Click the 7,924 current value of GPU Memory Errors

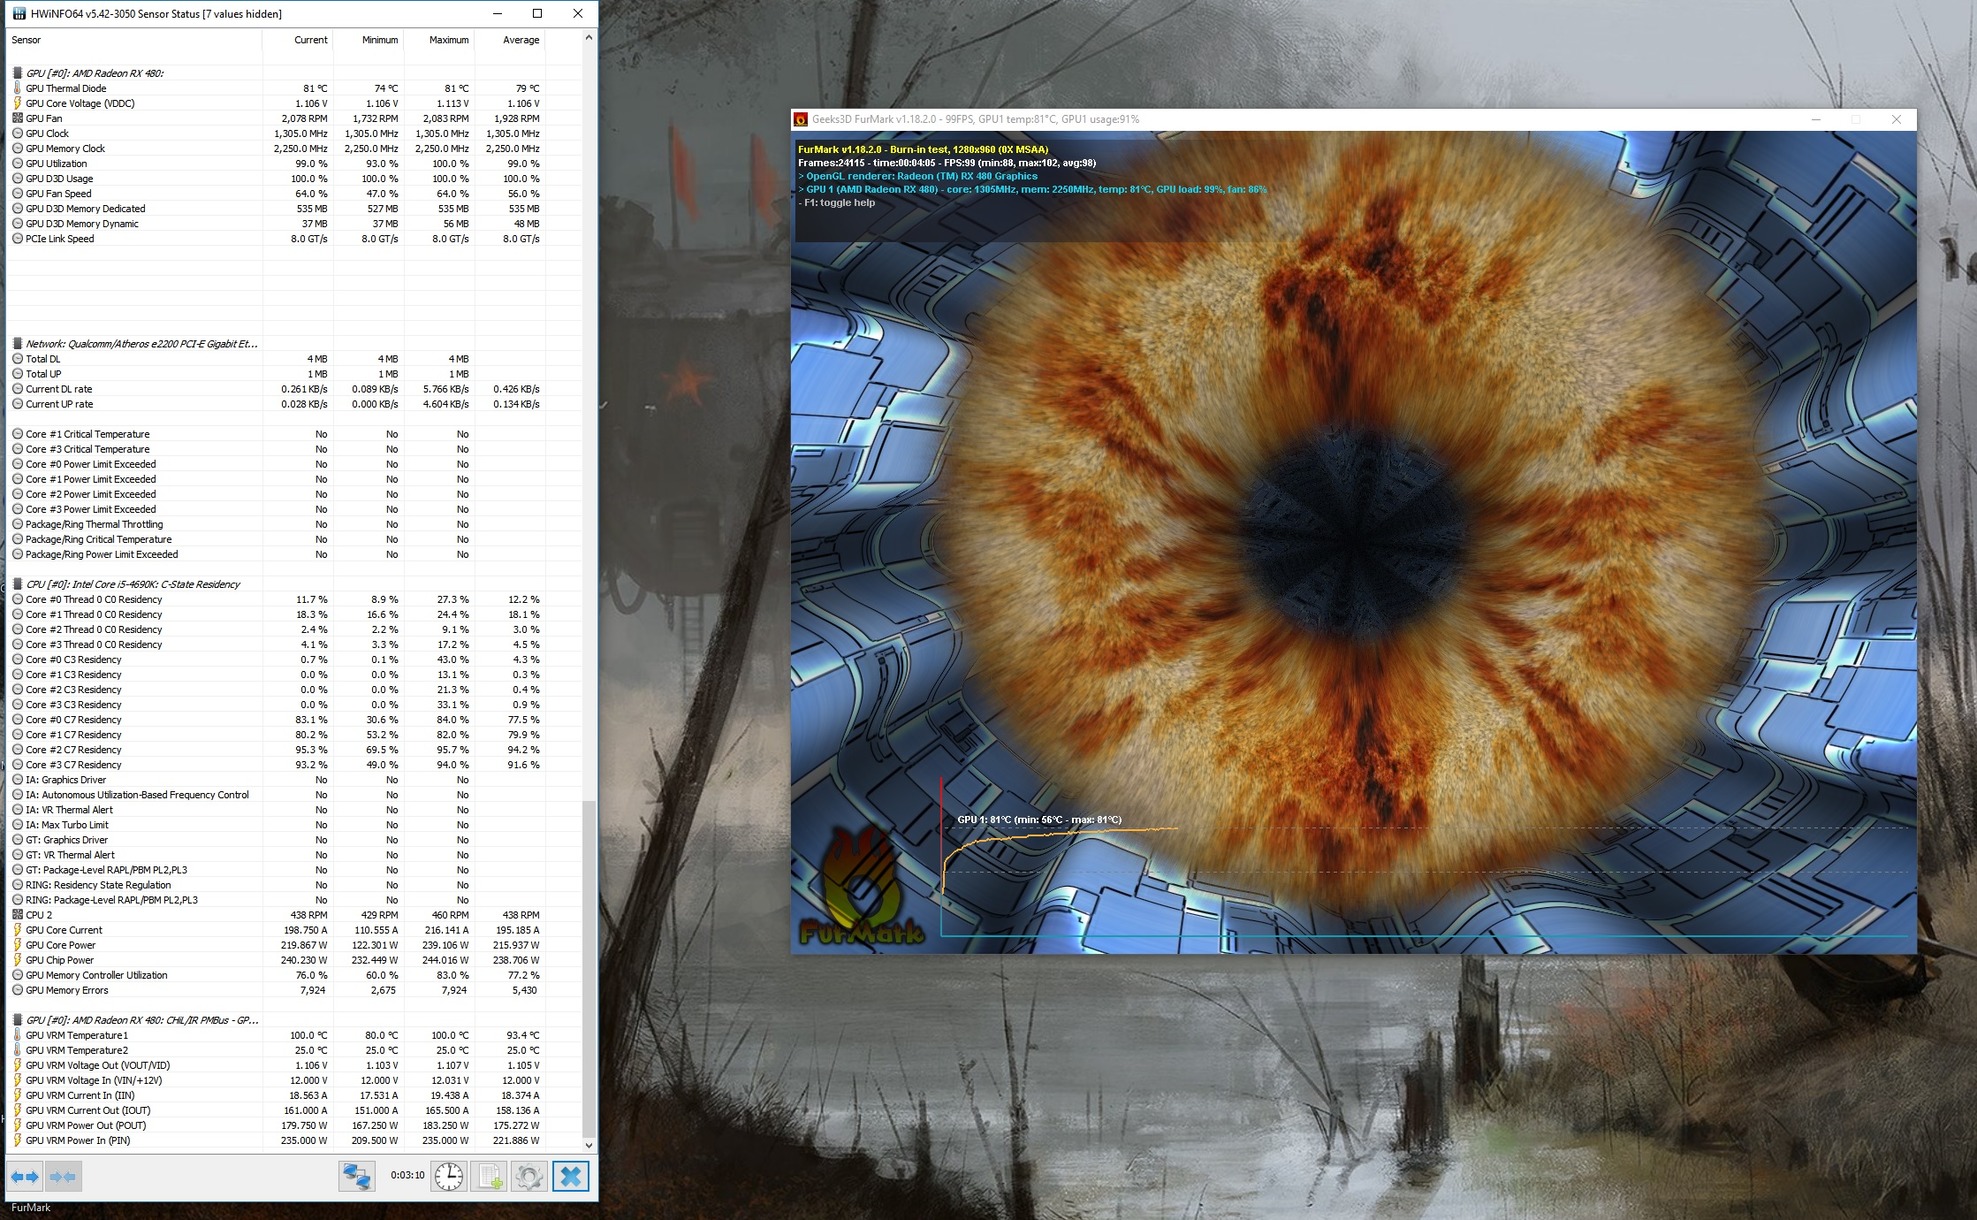(313, 990)
